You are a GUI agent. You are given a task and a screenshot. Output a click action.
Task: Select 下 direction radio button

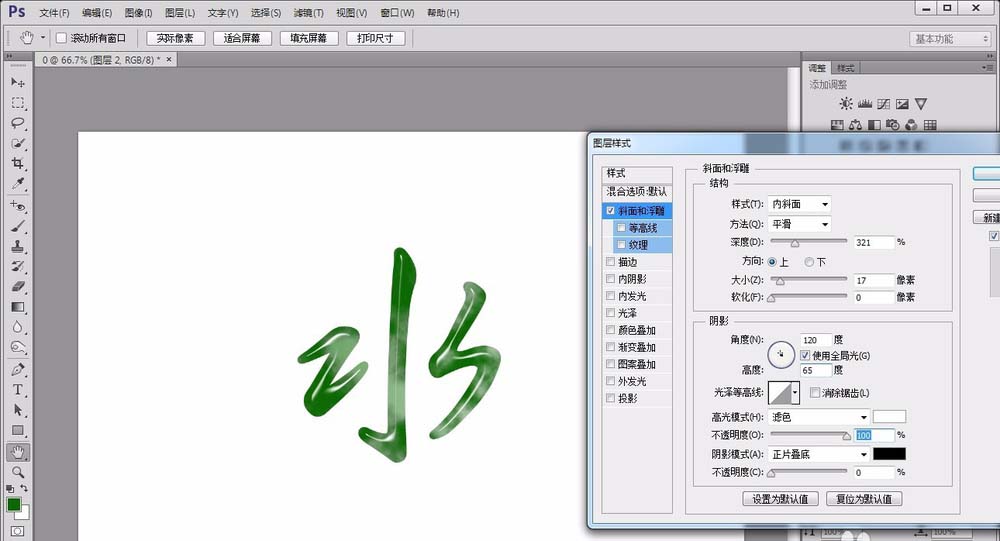[809, 262]
